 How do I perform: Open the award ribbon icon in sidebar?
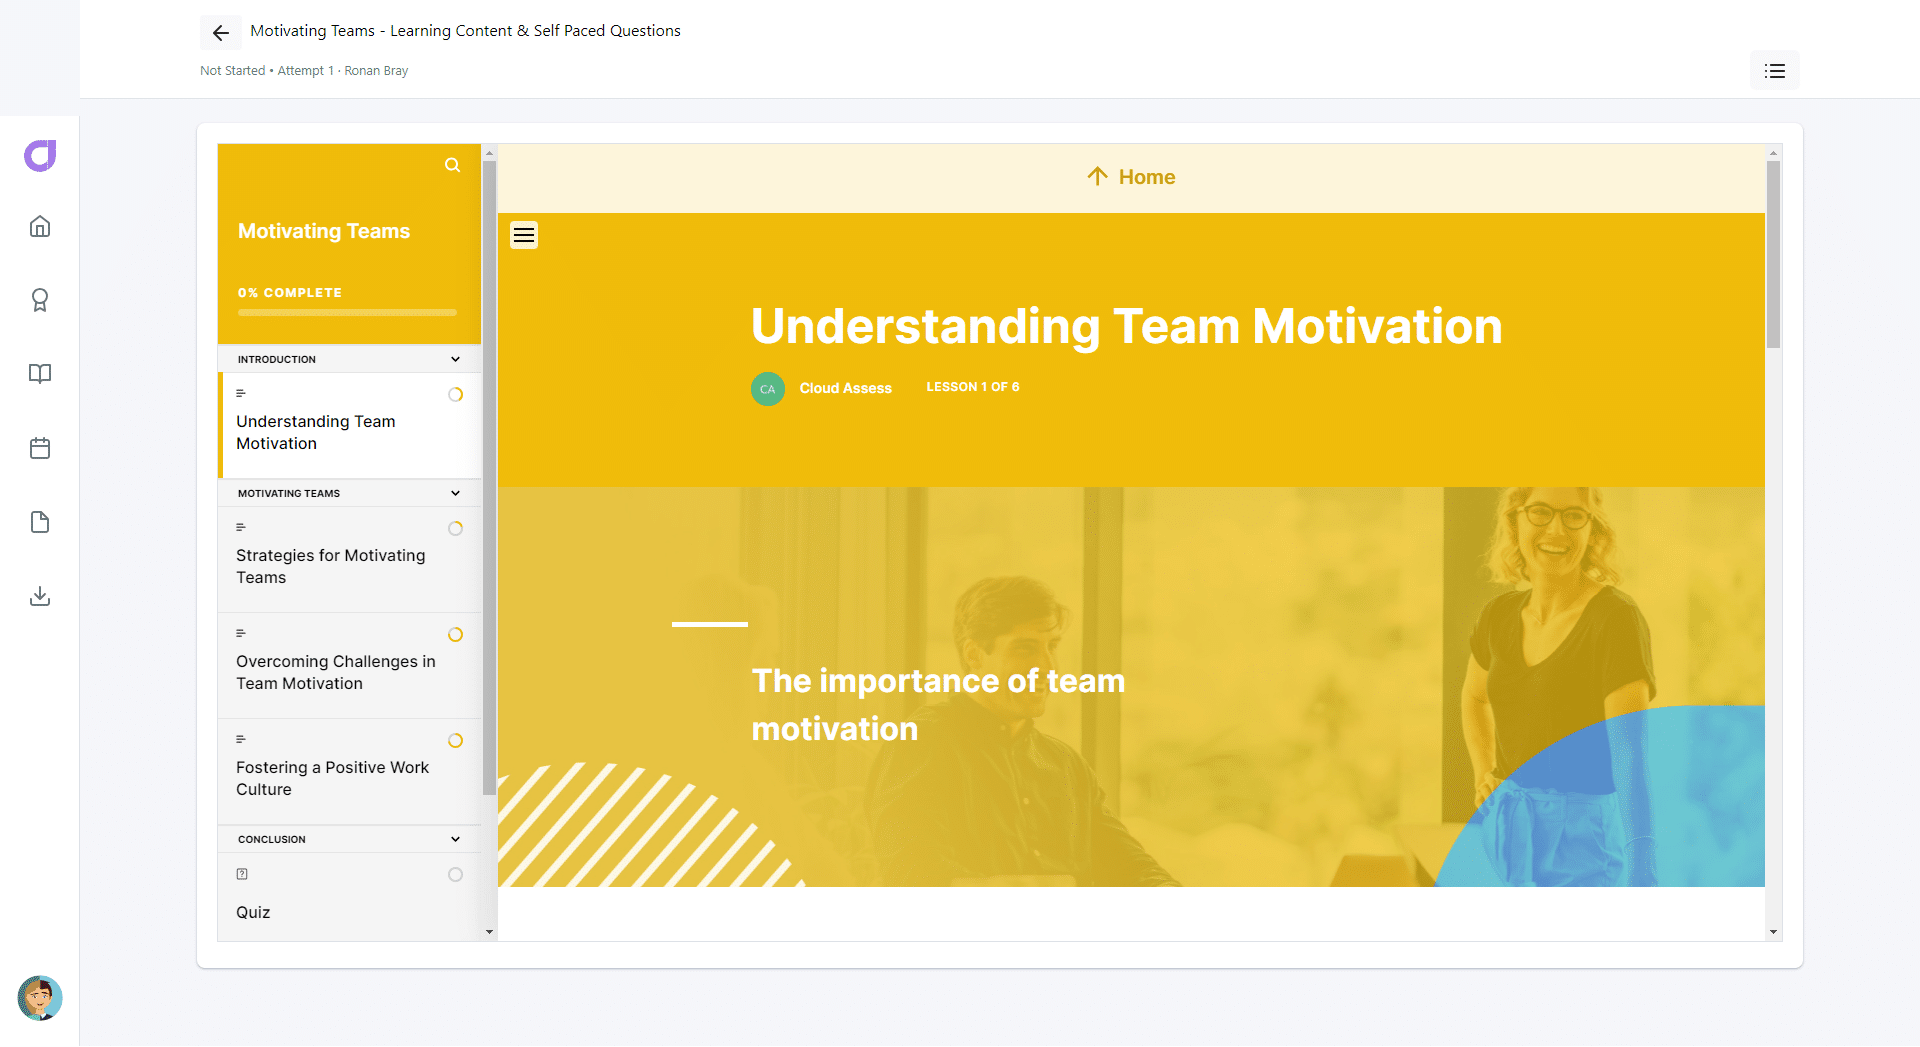coord(40,300)
